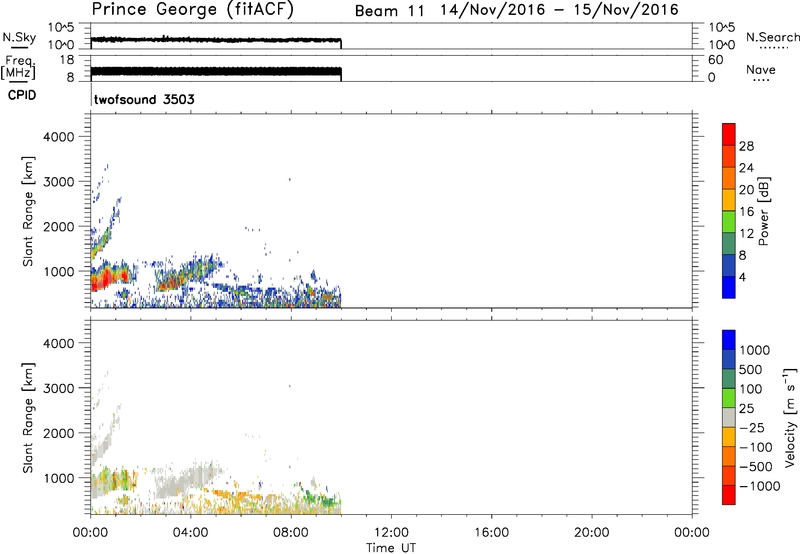Pick the yellow-orange 16–20 dB power segment
Image resolution: width=800 pixels, height=554 pixels.
(x=729, y=200)
